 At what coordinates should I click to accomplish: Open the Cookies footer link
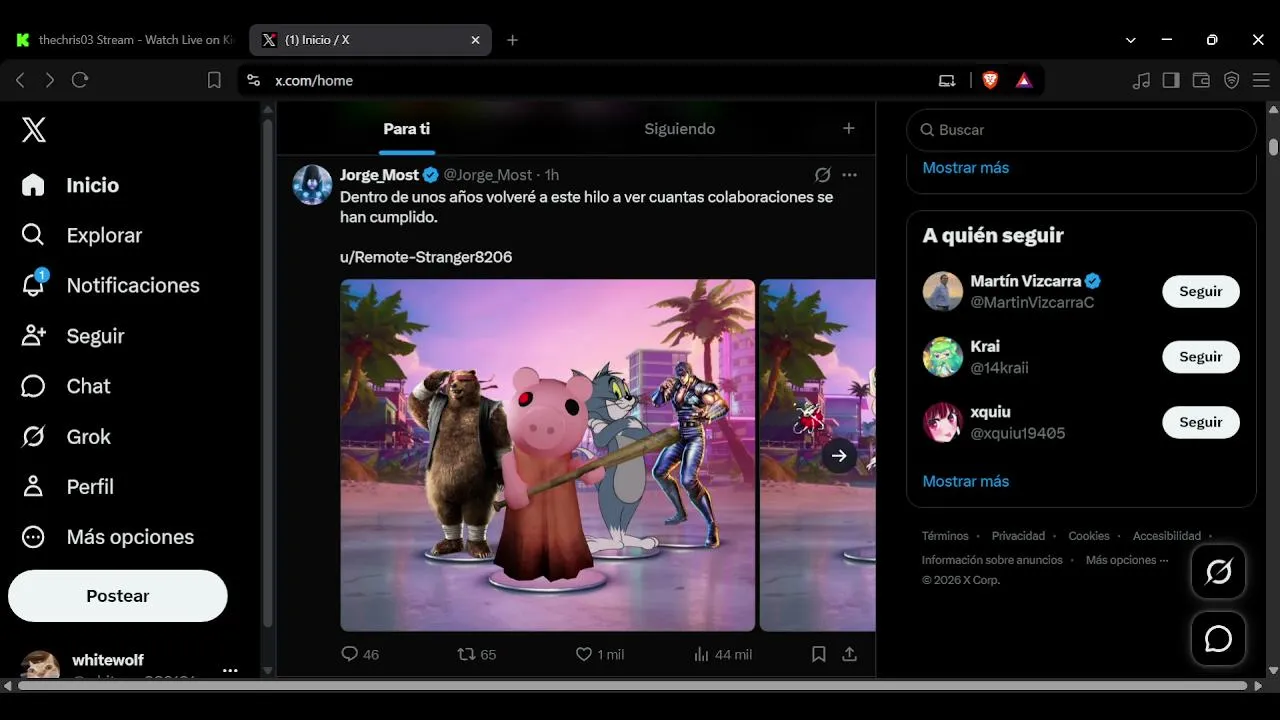(1089, 536)
